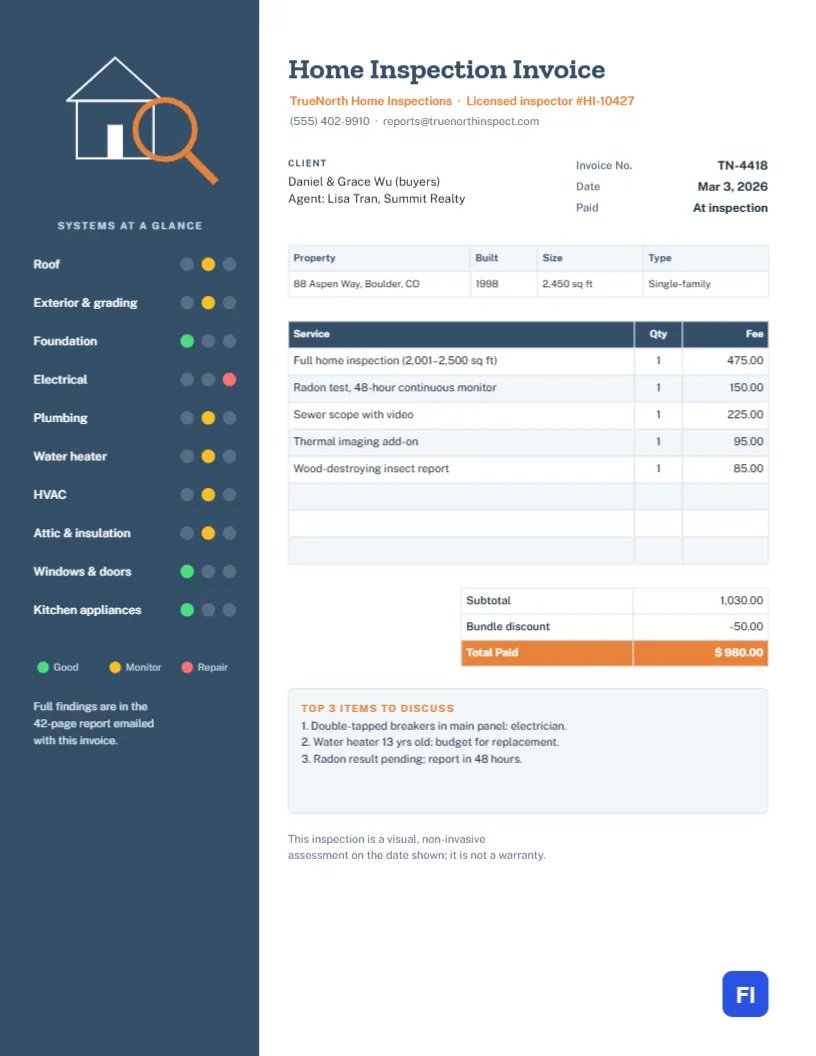Click the yellow Monitor legend dot
The height and width of the screenshot is (1056, 816).
(115, 667)
